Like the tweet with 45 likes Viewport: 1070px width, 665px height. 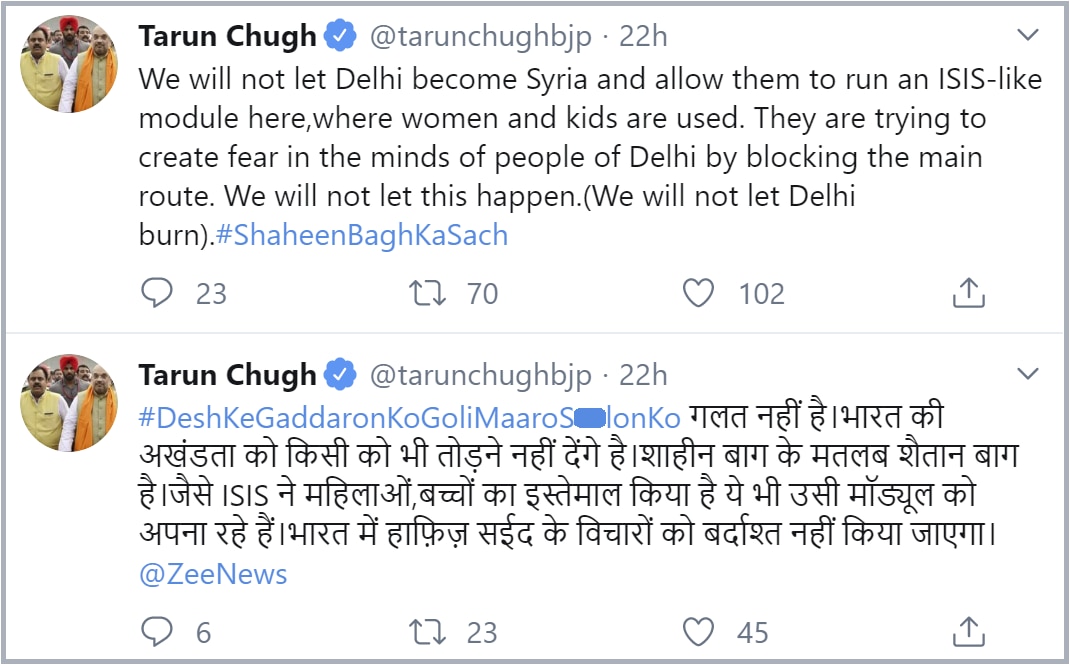pos(698,631)
